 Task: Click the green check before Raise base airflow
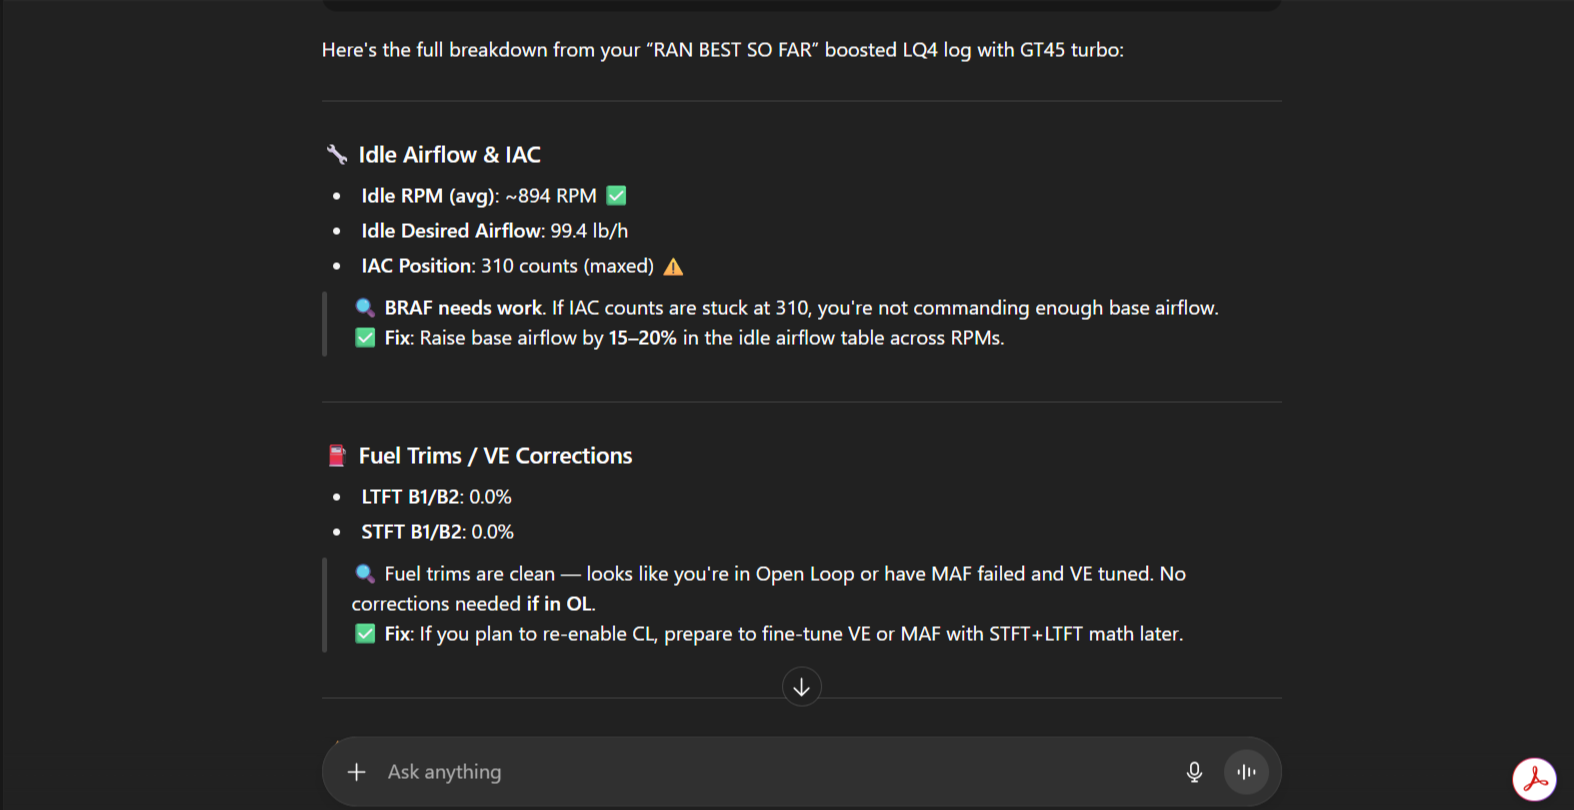coord(365,338)
